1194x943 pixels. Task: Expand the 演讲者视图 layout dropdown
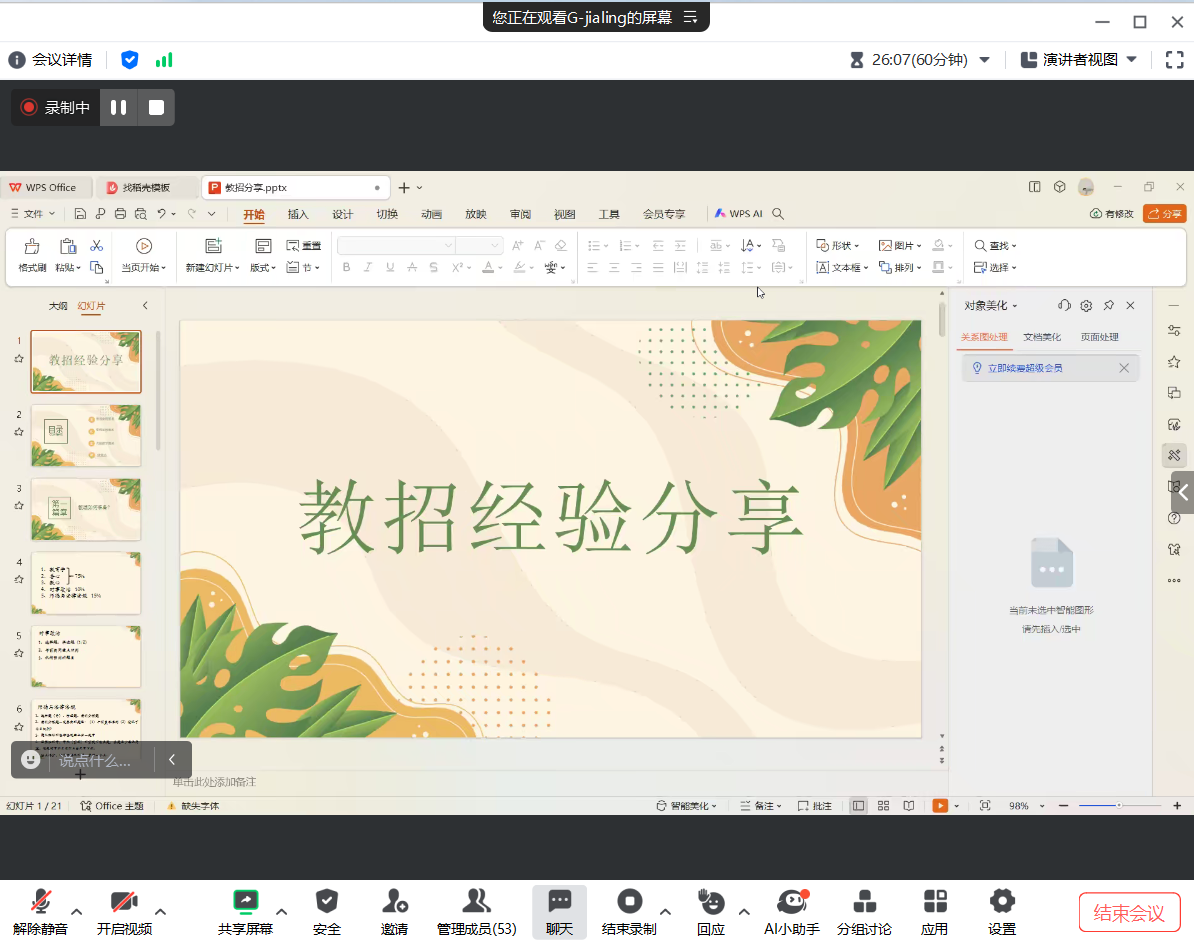1132,60
